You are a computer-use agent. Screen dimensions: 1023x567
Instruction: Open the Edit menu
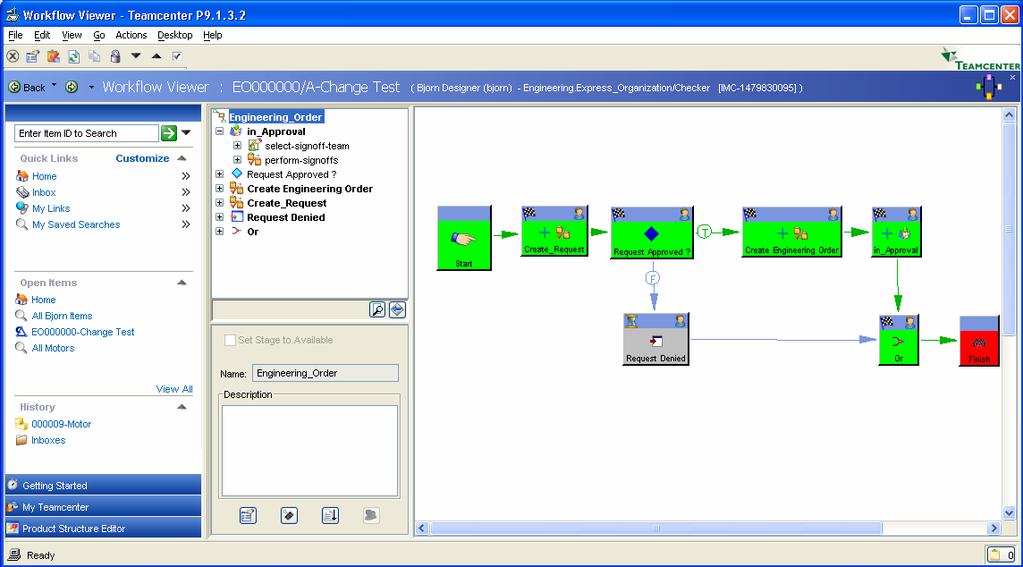coord(42,35)
